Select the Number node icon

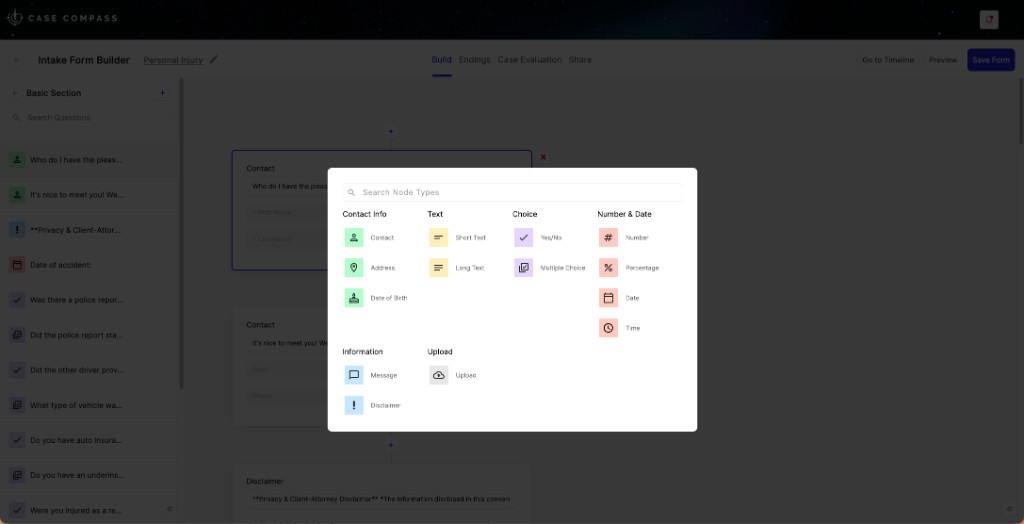(x=609, y=238)
